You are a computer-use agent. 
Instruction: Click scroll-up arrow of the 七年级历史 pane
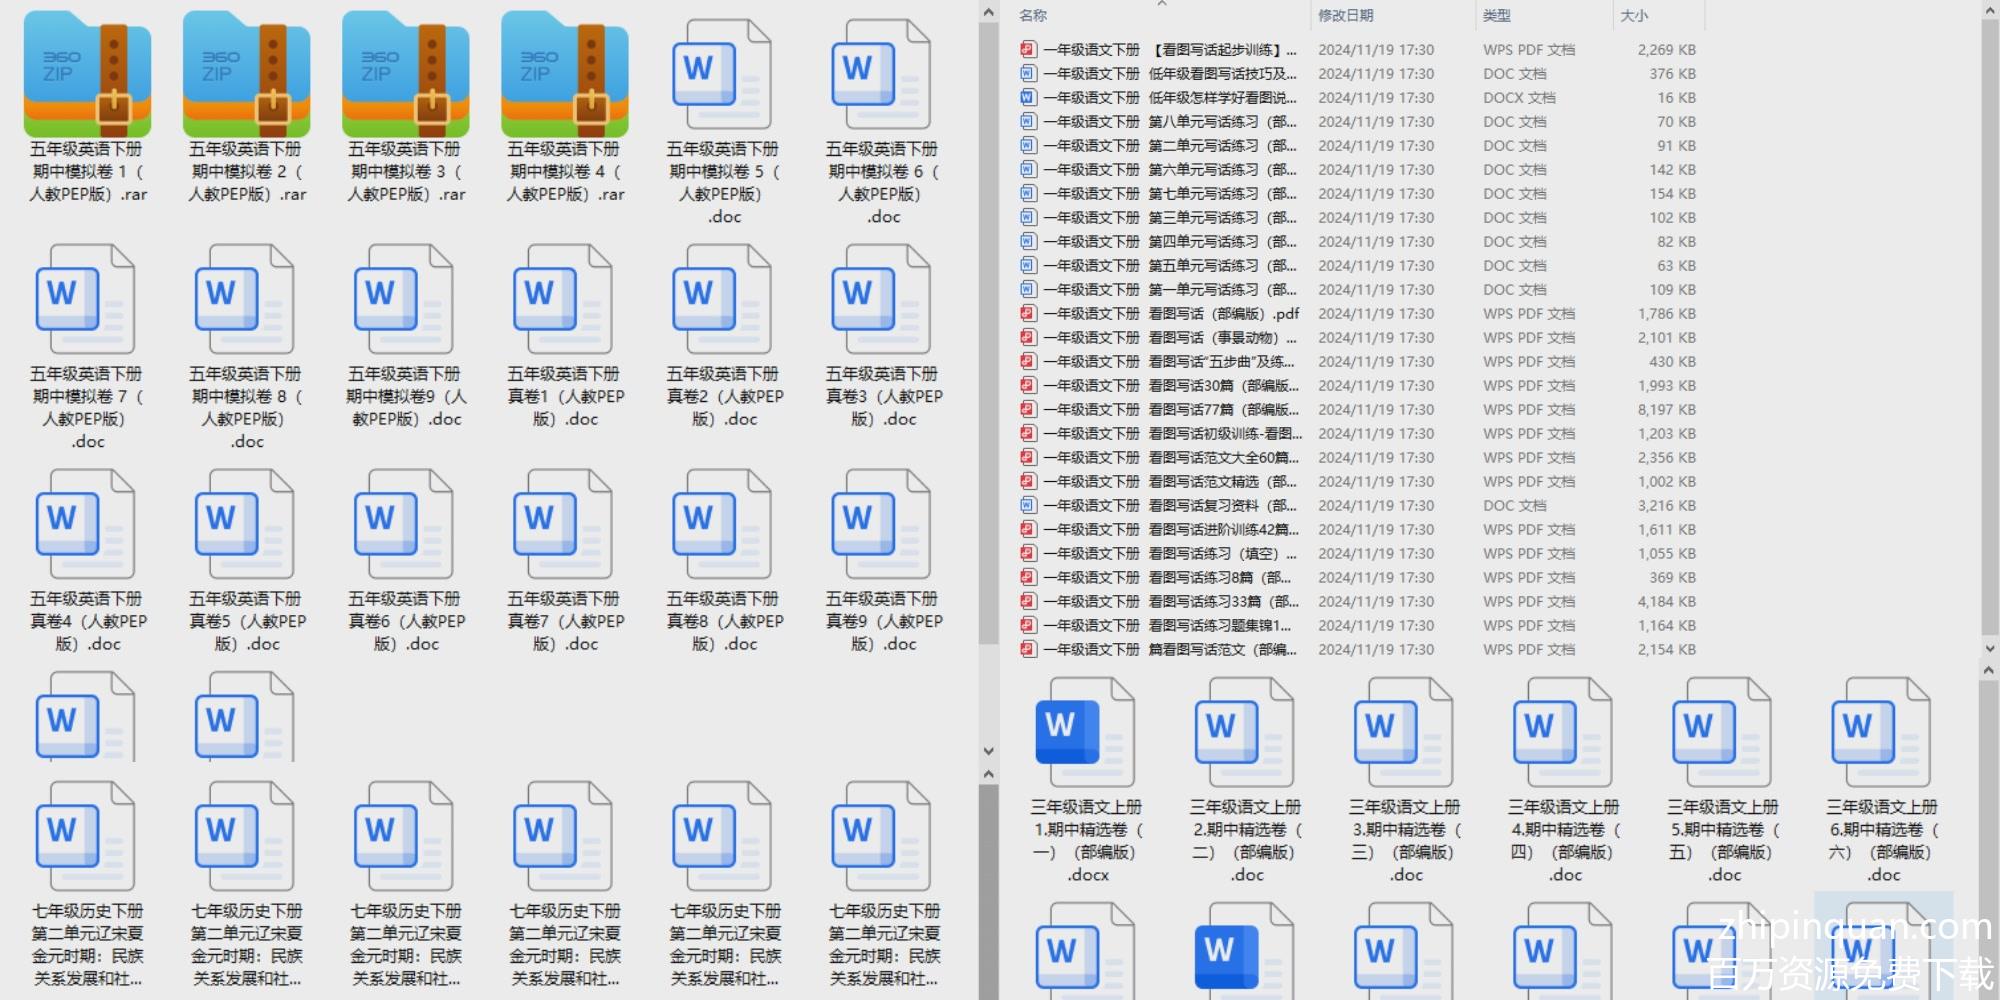989,774
